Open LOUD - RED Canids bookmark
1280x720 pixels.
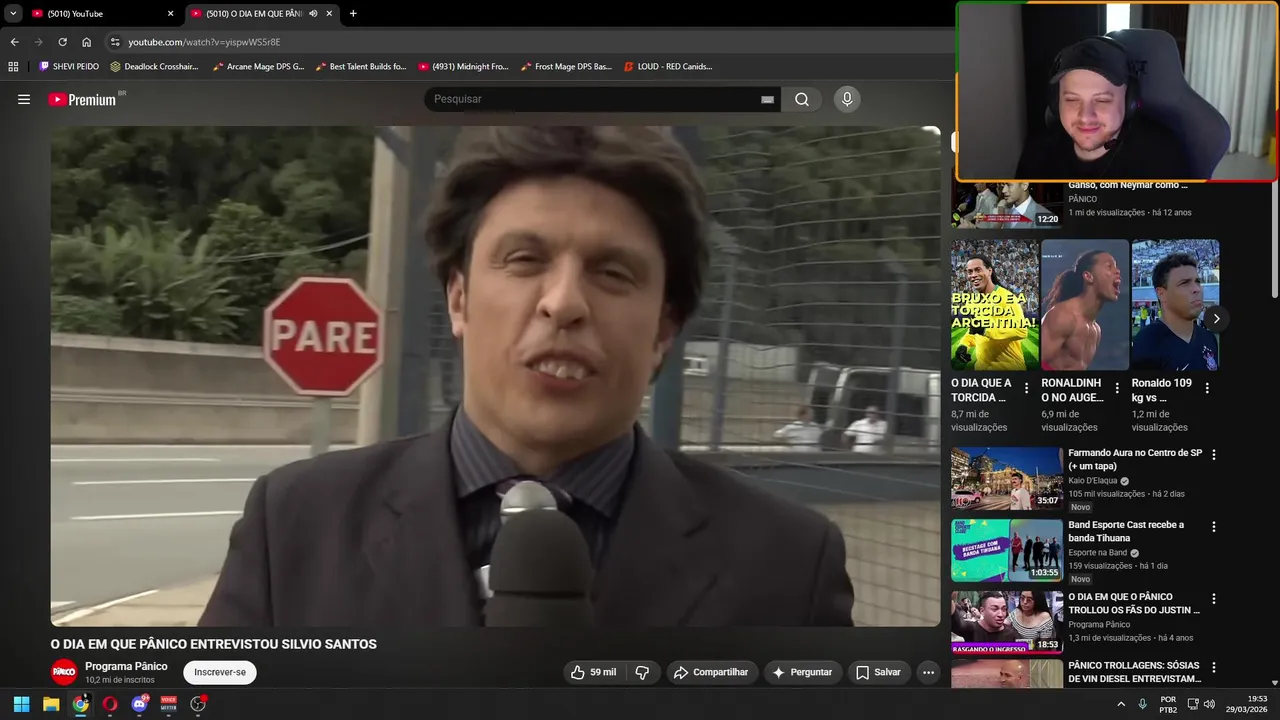click(667, 66)
